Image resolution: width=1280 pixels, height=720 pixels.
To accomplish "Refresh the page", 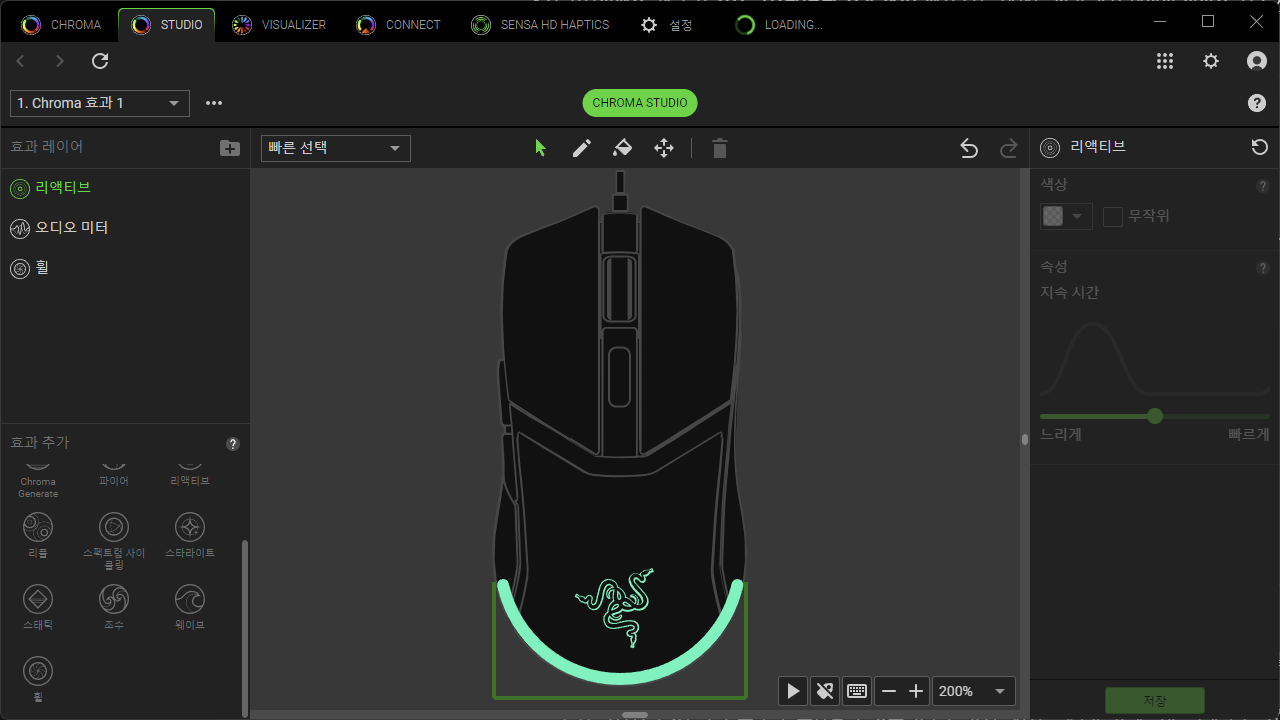I will point(100,61).
